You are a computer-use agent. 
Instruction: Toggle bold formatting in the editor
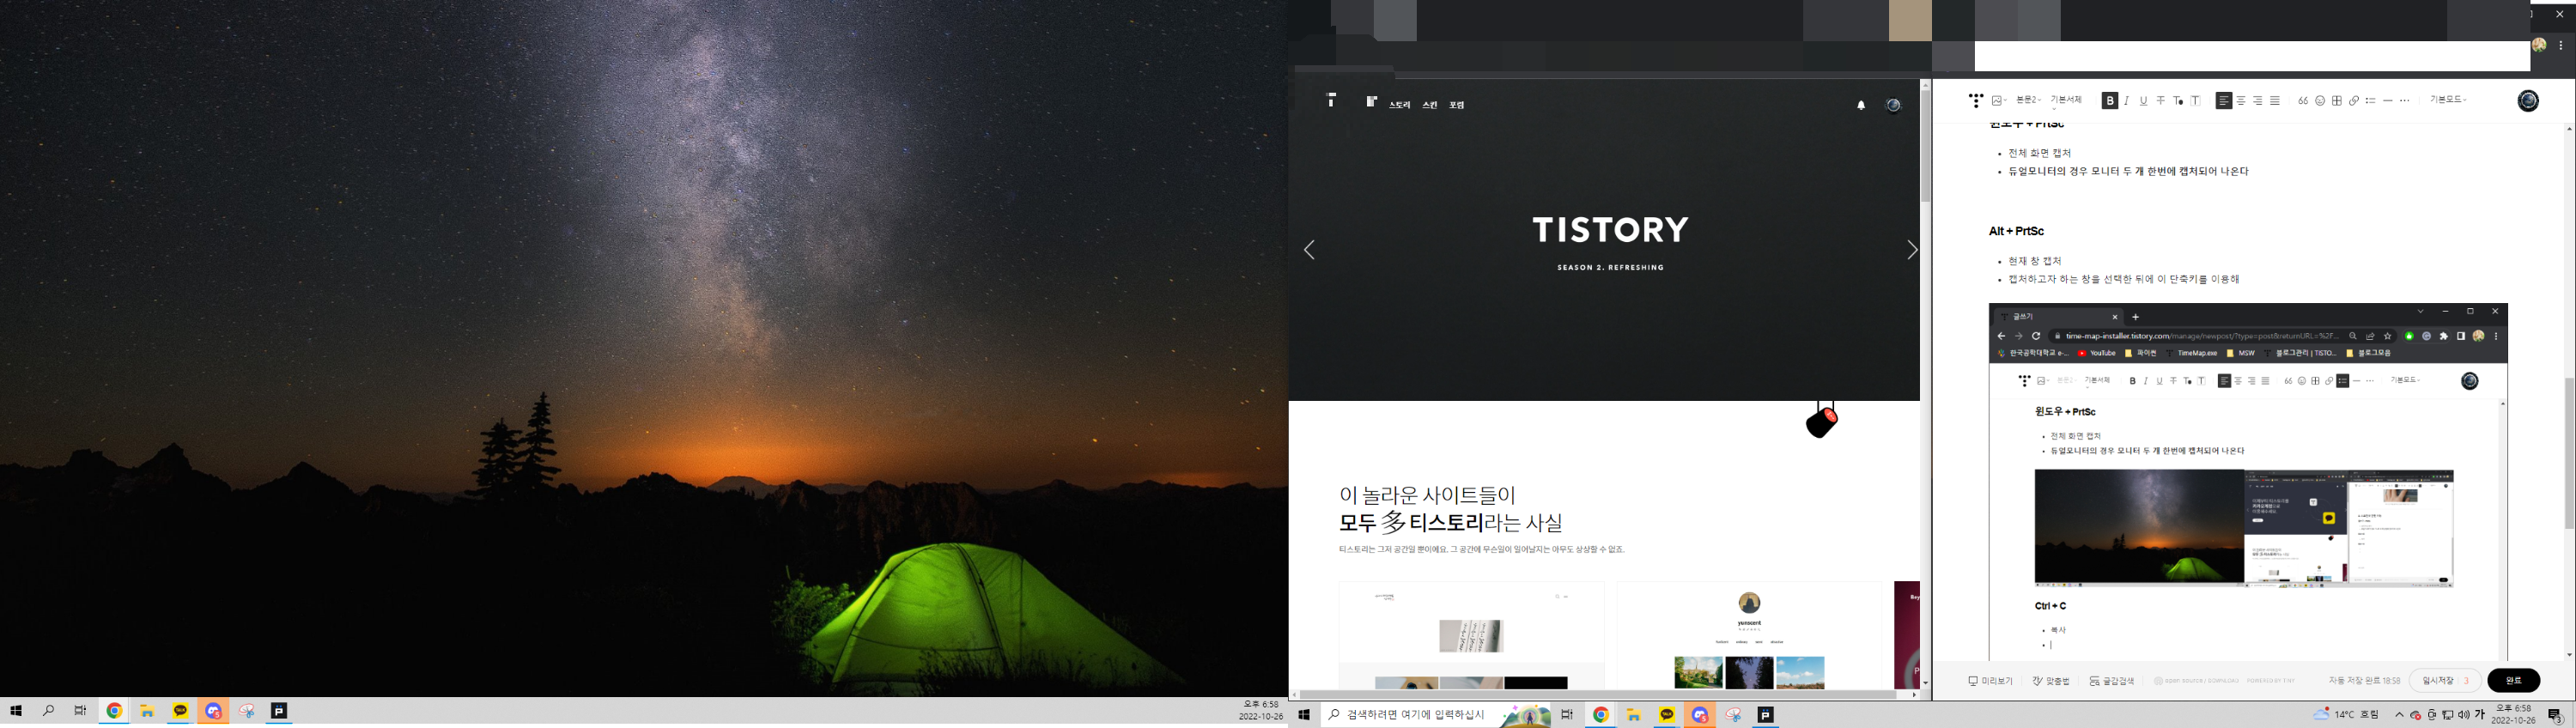point(2110,100)
